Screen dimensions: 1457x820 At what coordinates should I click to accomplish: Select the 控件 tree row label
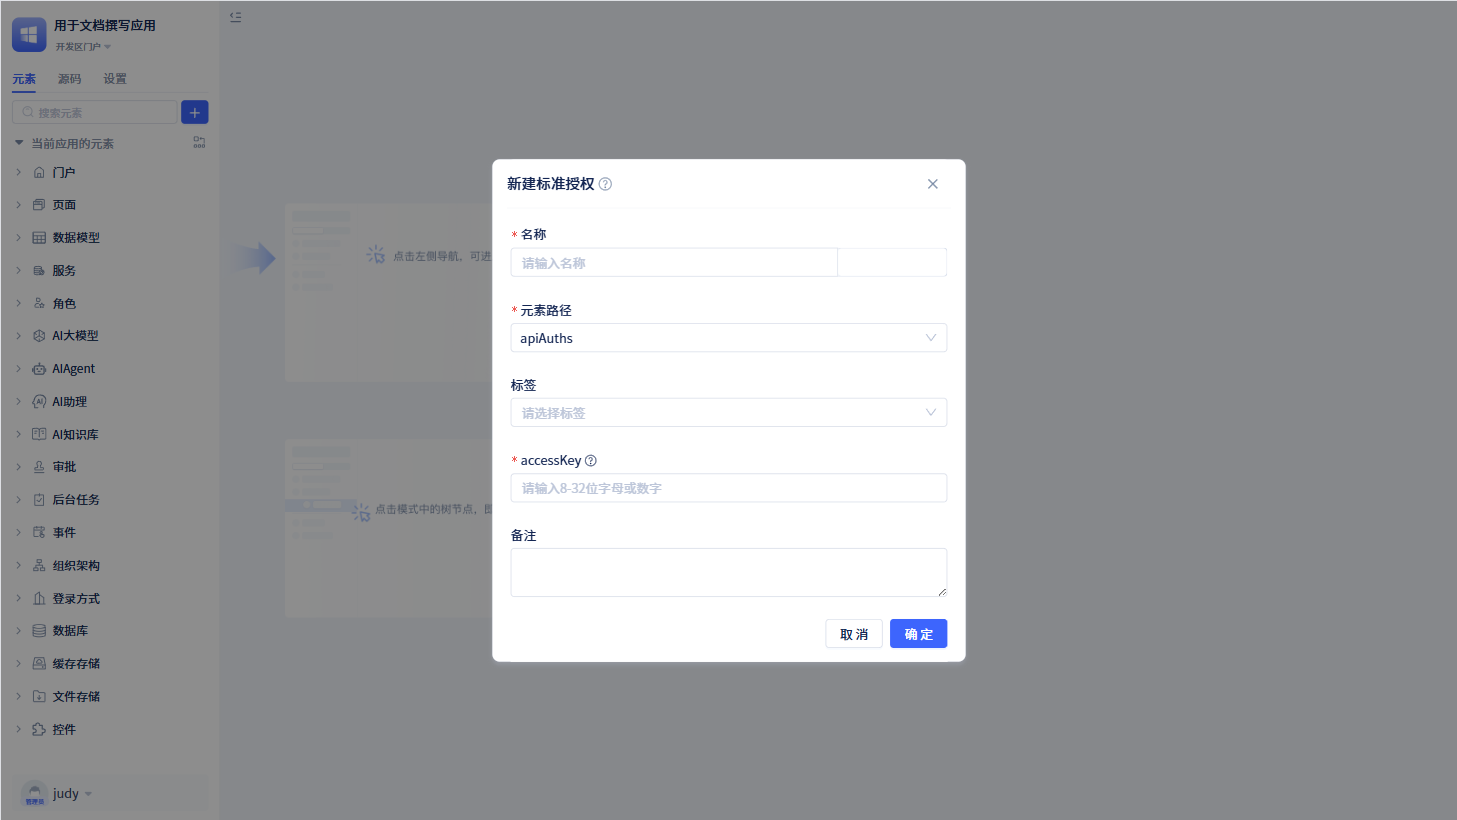pos(64,730)
